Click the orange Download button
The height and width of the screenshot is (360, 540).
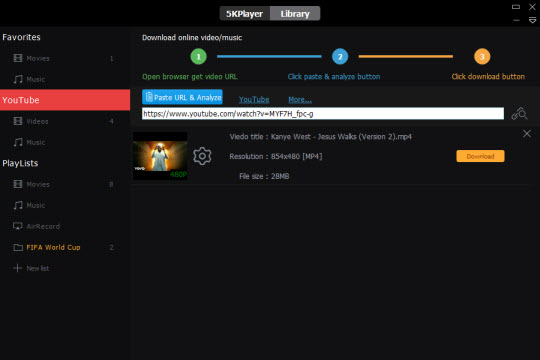480,156
